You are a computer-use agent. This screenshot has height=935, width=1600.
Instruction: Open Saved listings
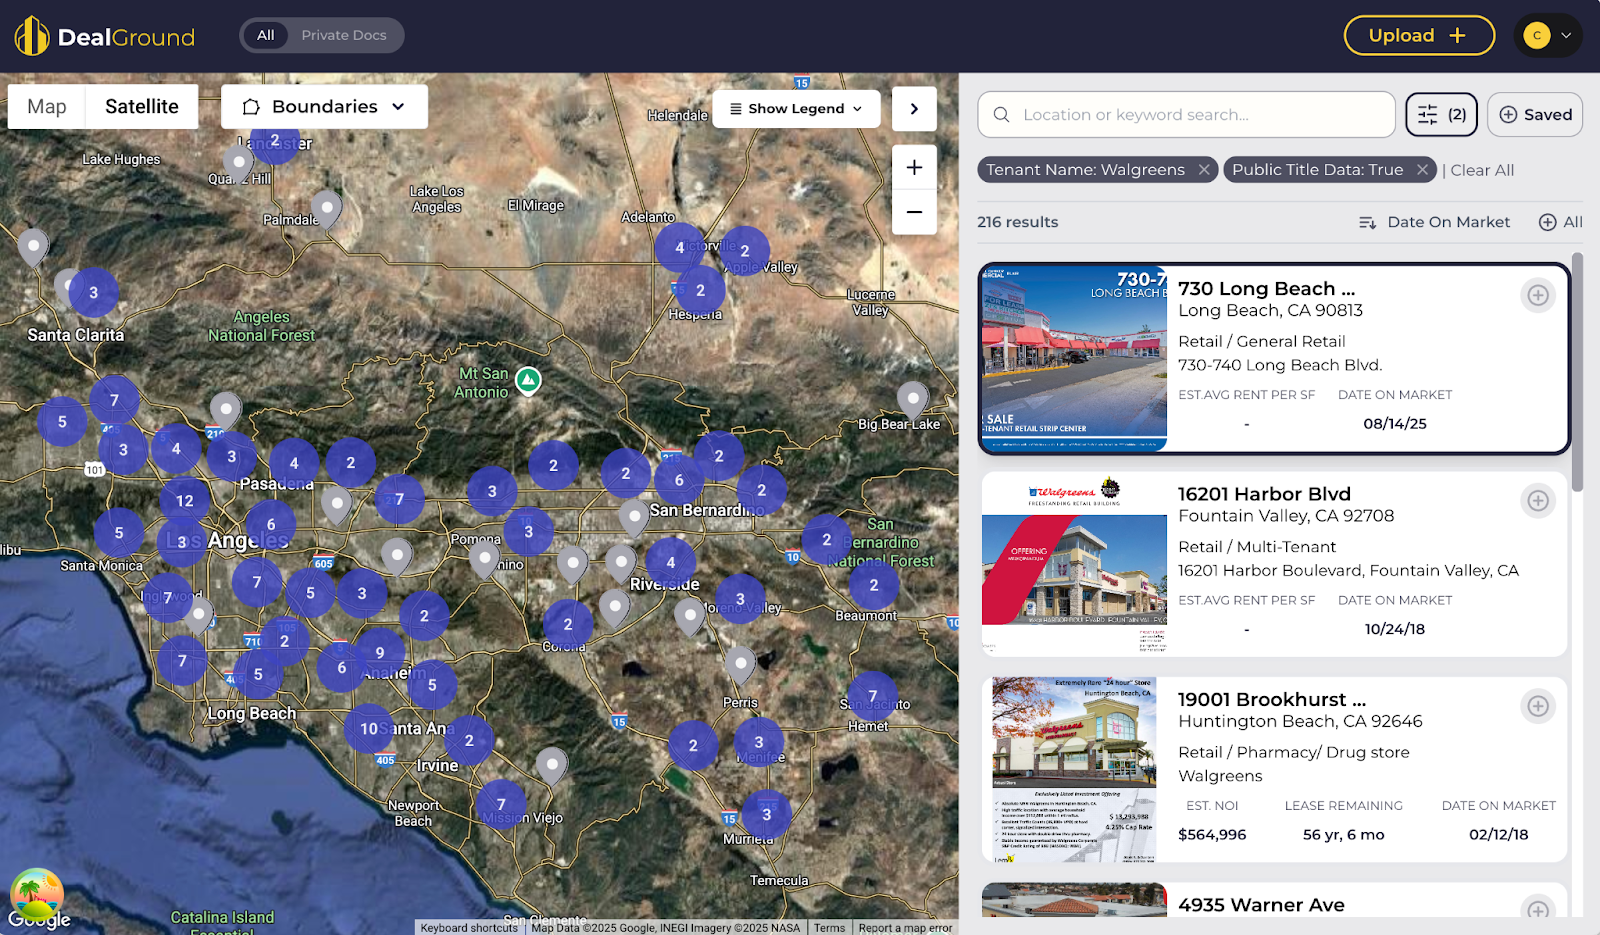[1535, 114]
